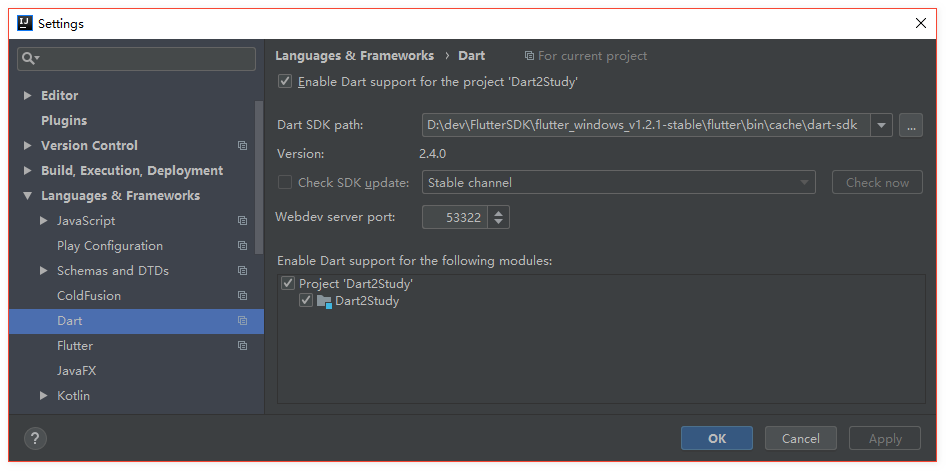Expand the Editor settings node

point(27,95)
